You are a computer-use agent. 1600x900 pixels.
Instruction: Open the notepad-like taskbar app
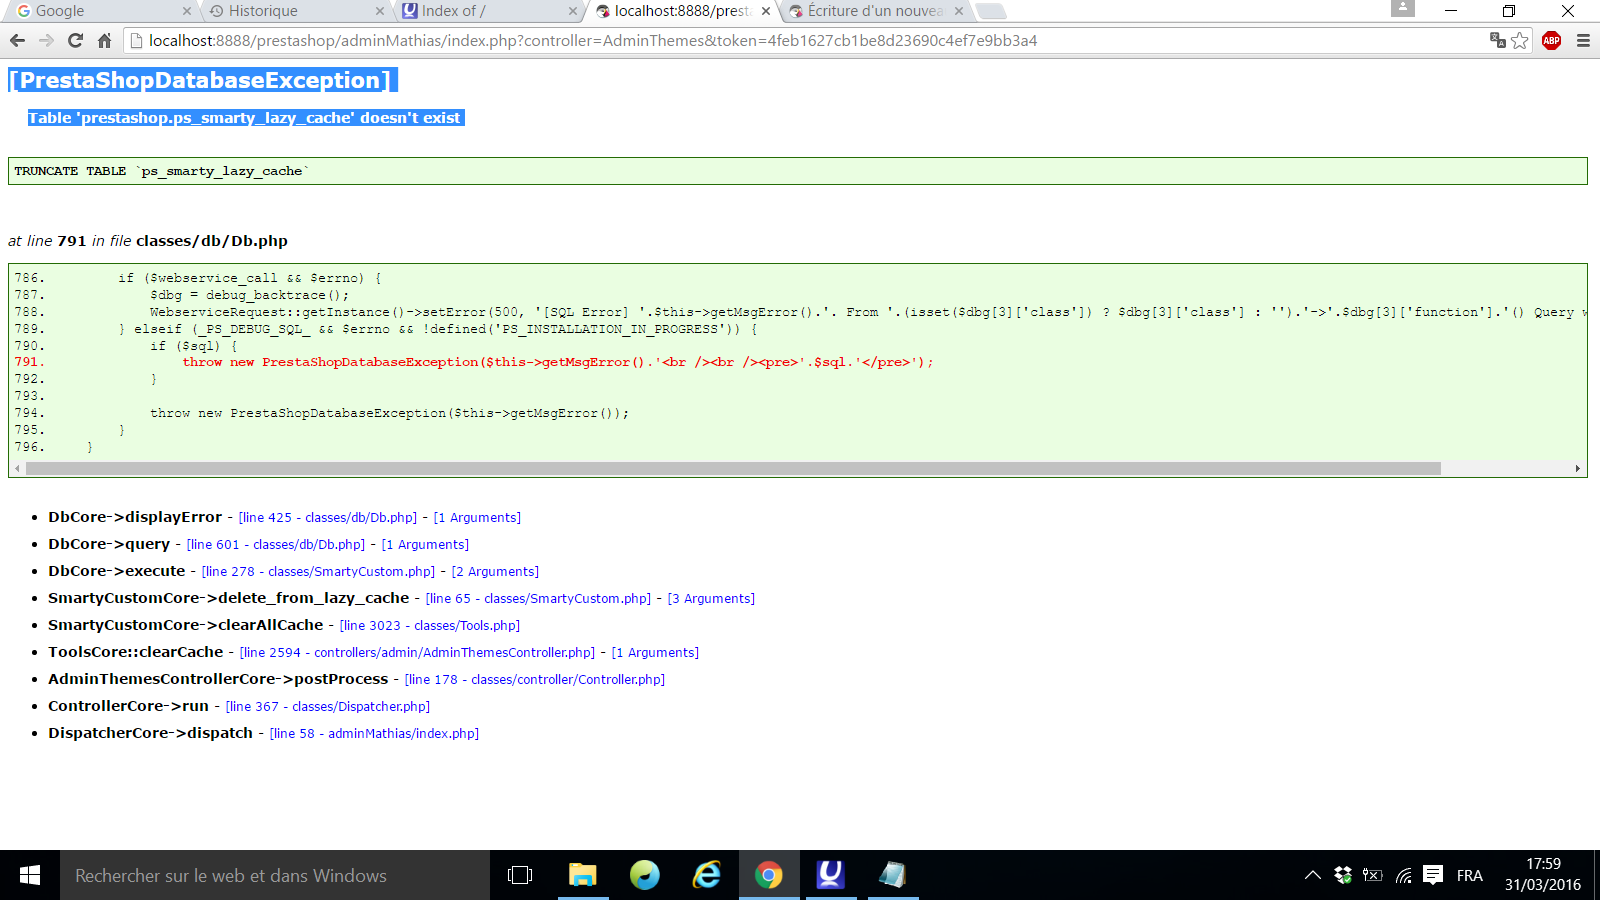(892, 875)
